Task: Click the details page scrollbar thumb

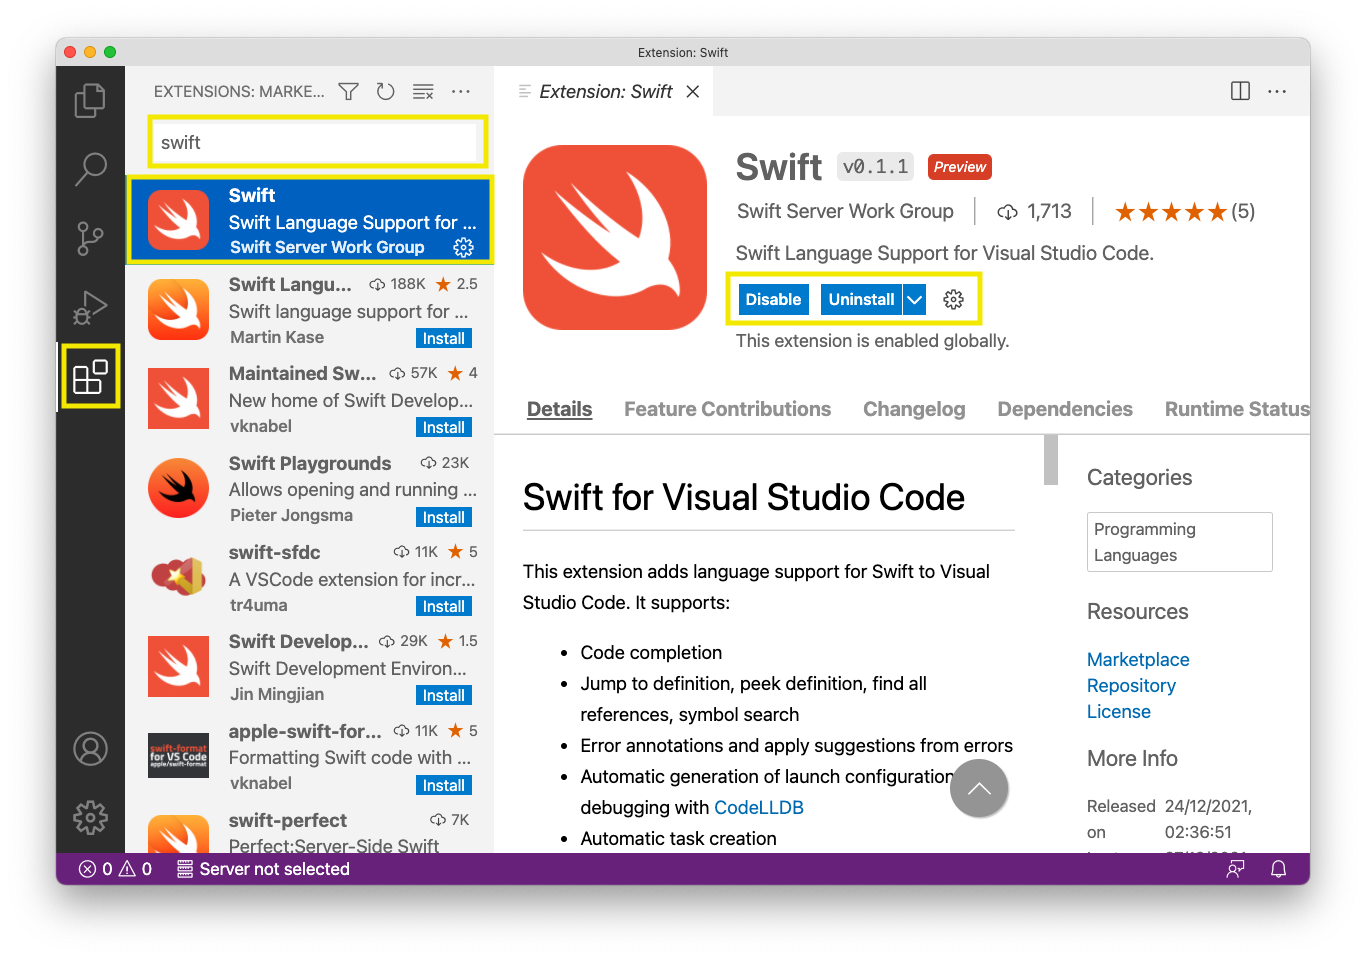Action: (1050, 460)
